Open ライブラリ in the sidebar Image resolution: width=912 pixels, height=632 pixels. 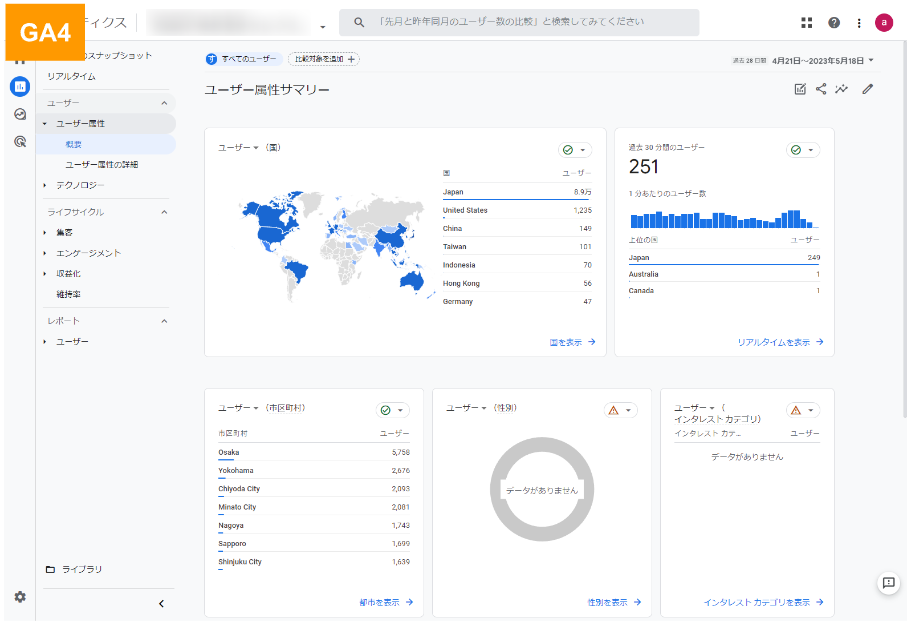[81, 569]
